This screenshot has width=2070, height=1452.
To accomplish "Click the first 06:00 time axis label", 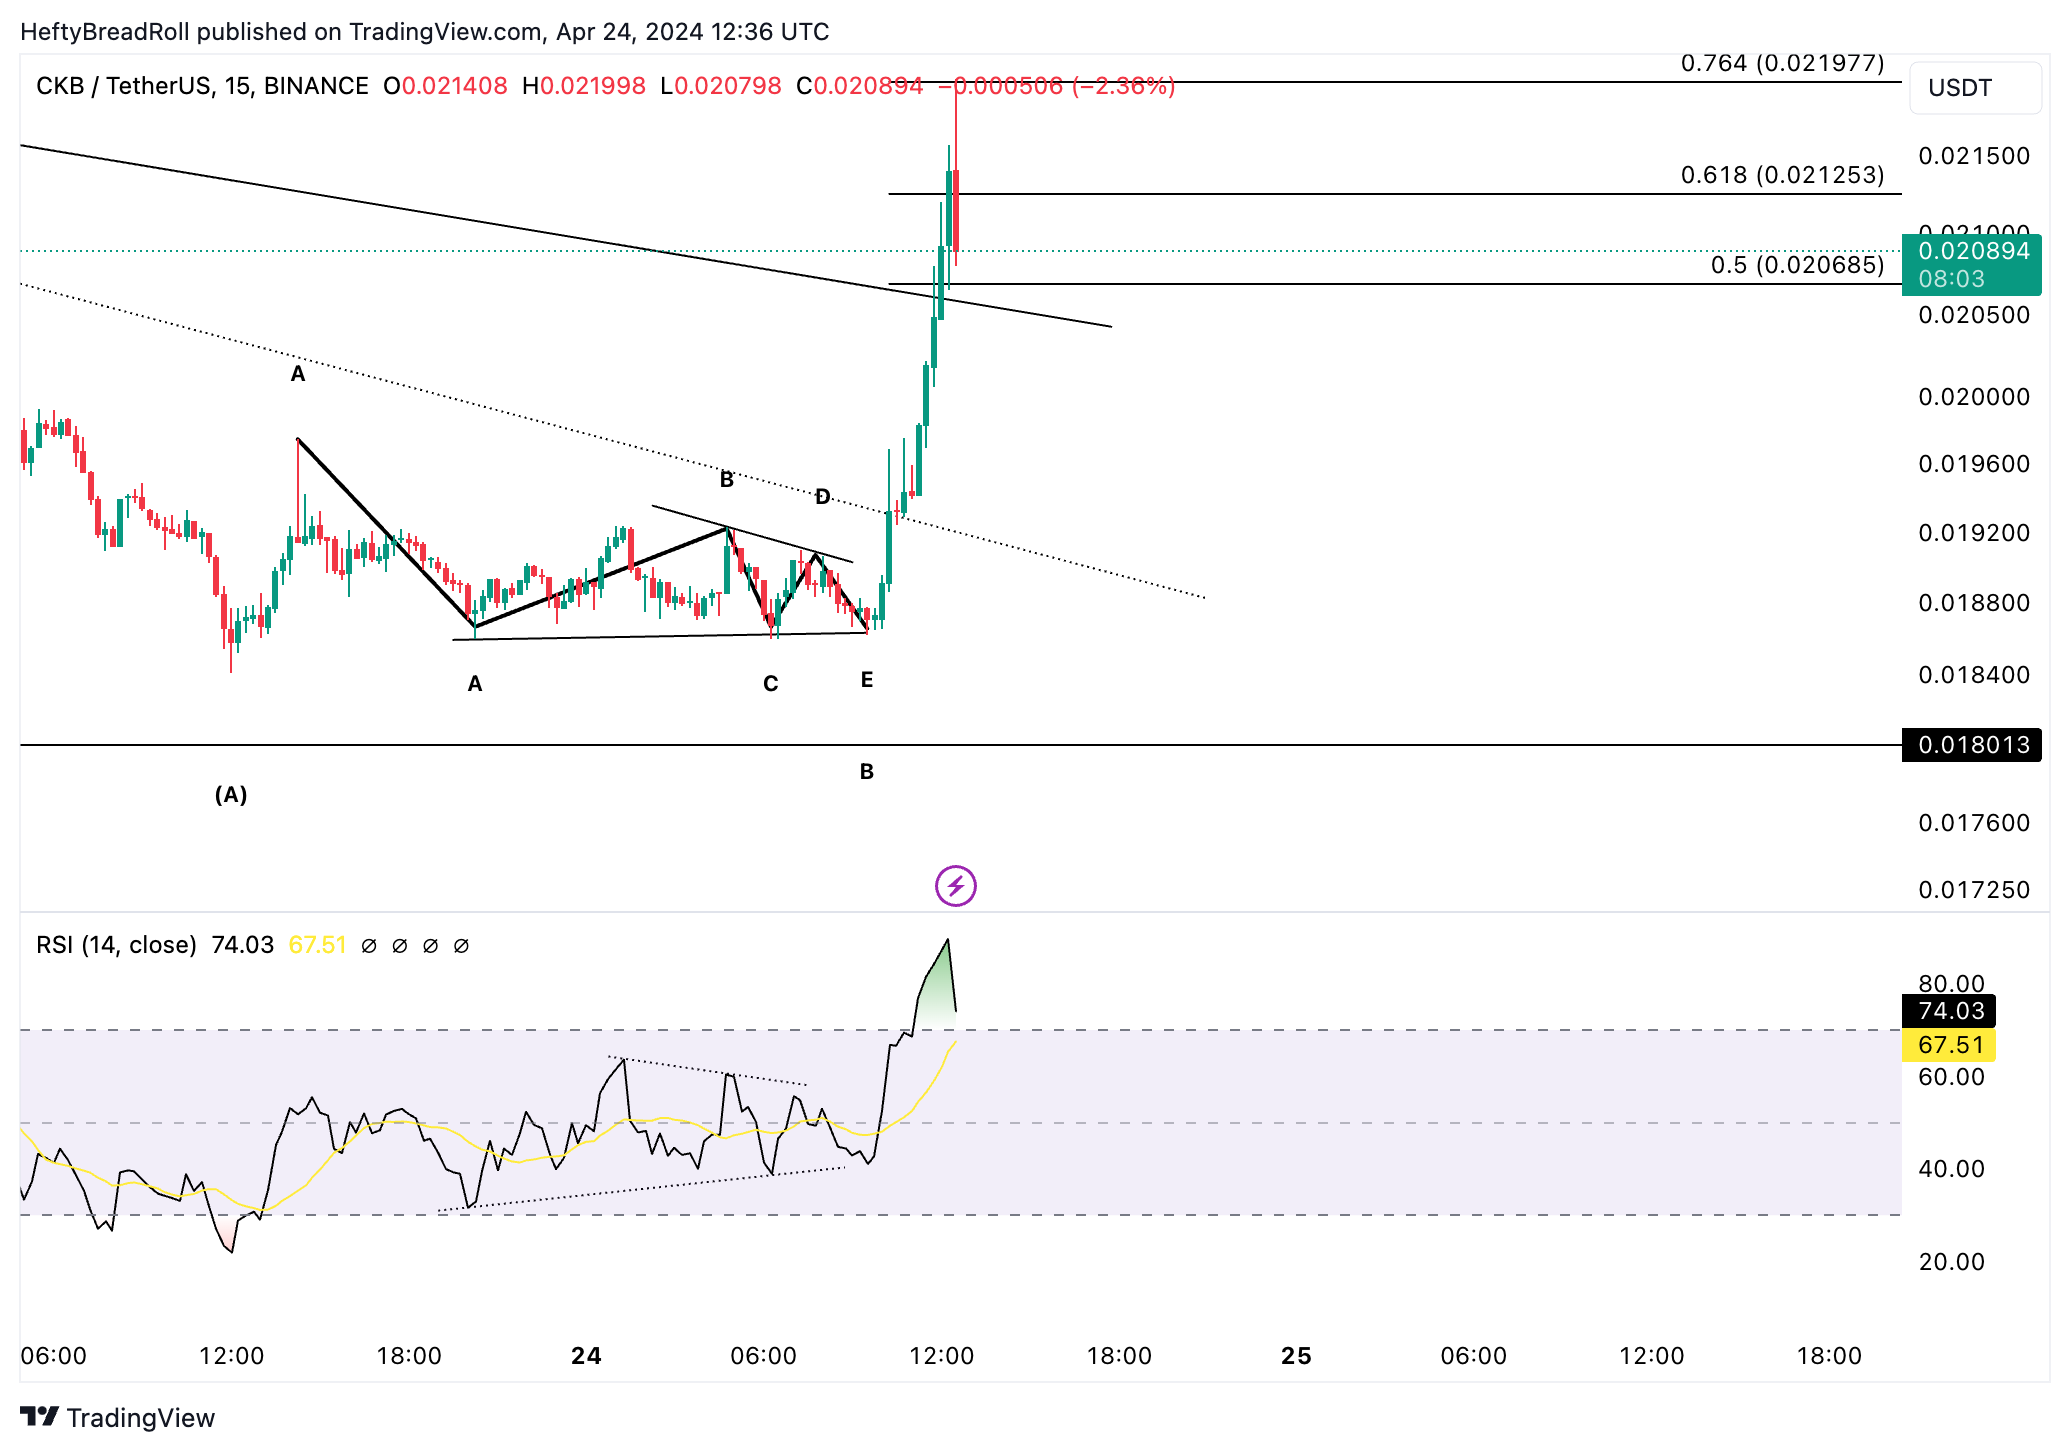I will (54, 1356).
